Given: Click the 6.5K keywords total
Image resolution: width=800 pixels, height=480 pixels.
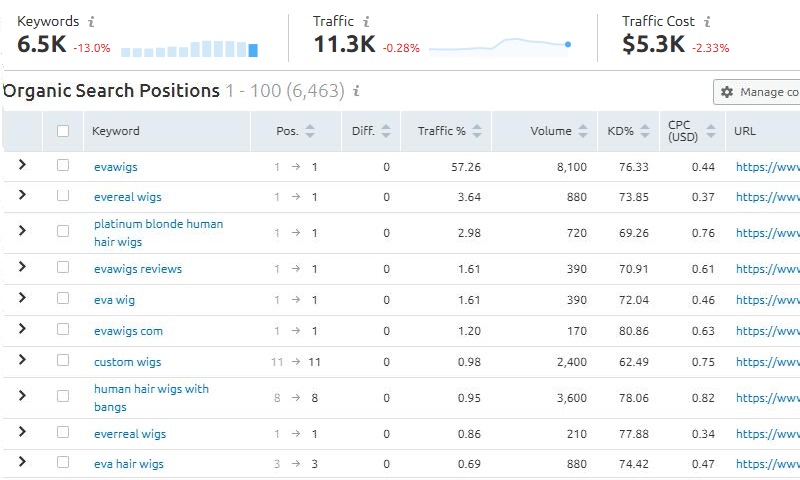Looking at the screenshot, I should click(42, 44).
